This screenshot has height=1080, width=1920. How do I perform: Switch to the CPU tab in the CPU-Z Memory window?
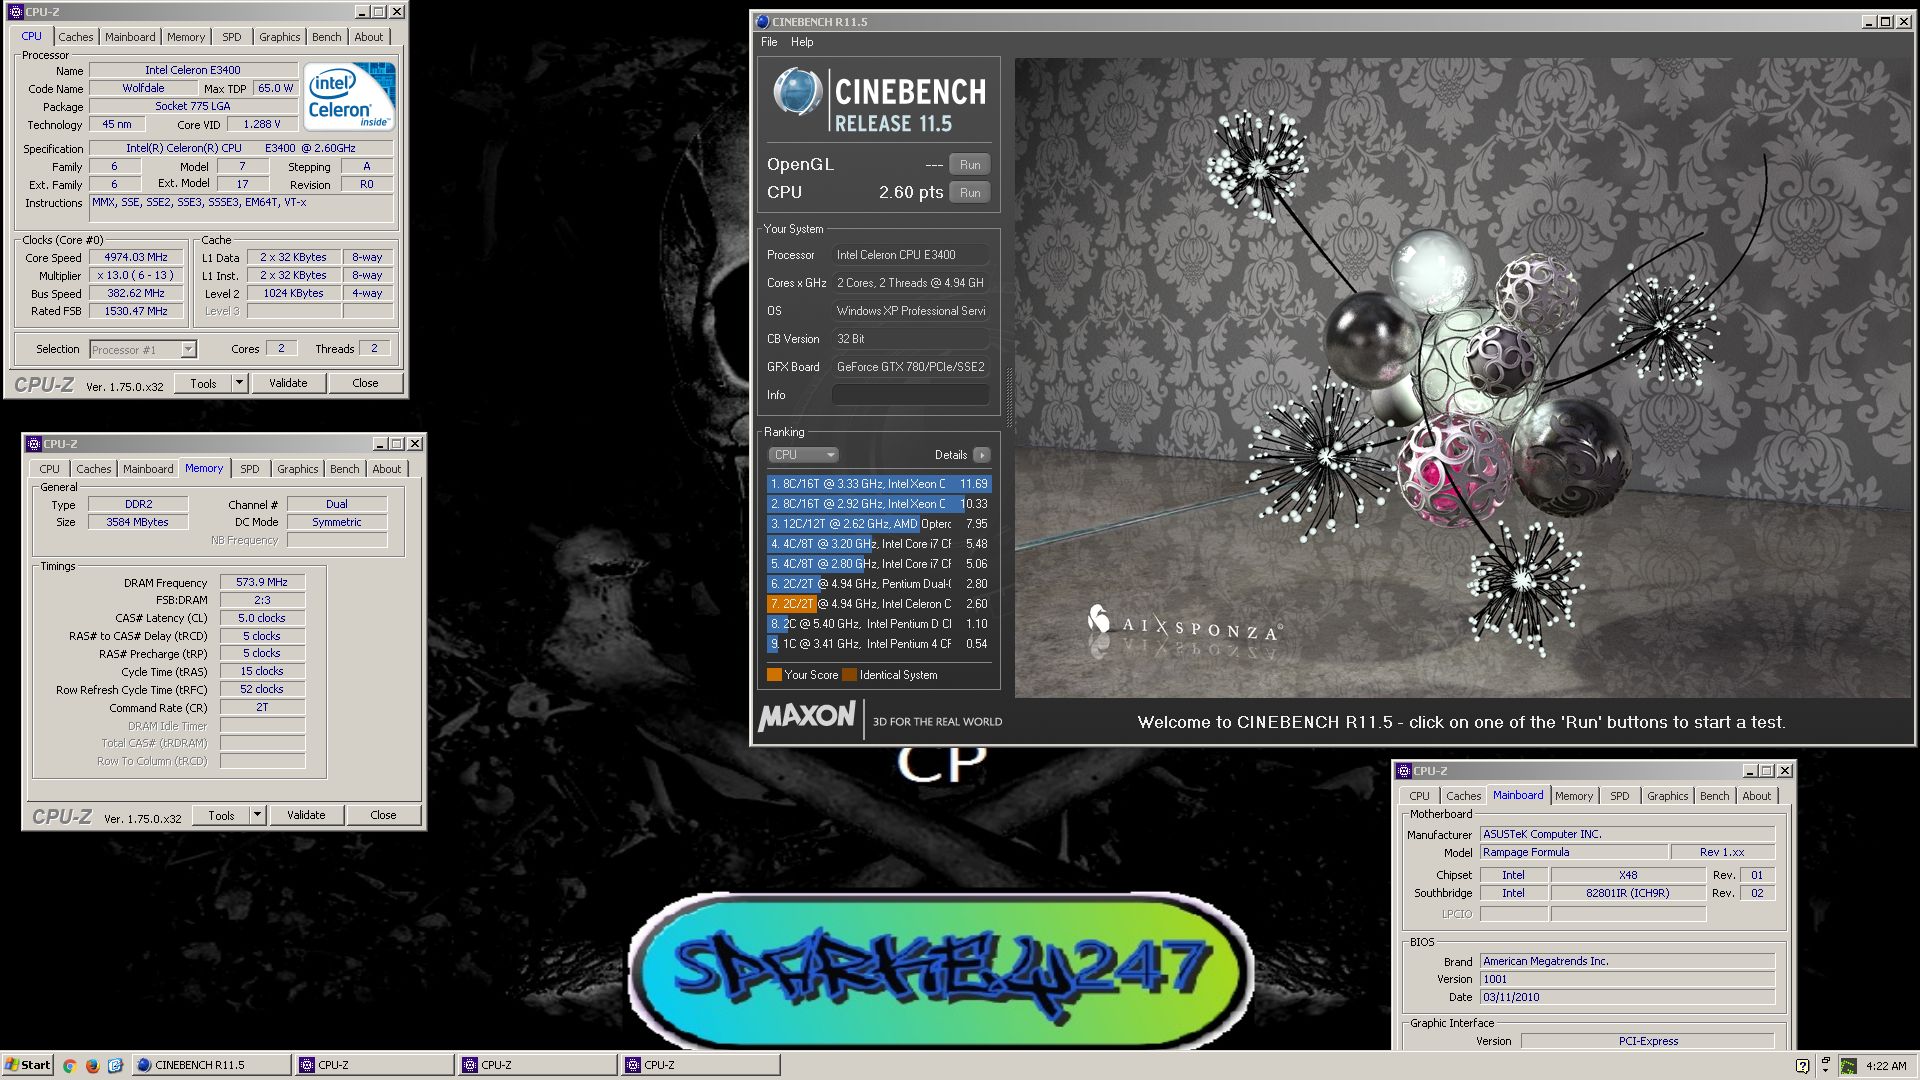click(x=49, y=469)
